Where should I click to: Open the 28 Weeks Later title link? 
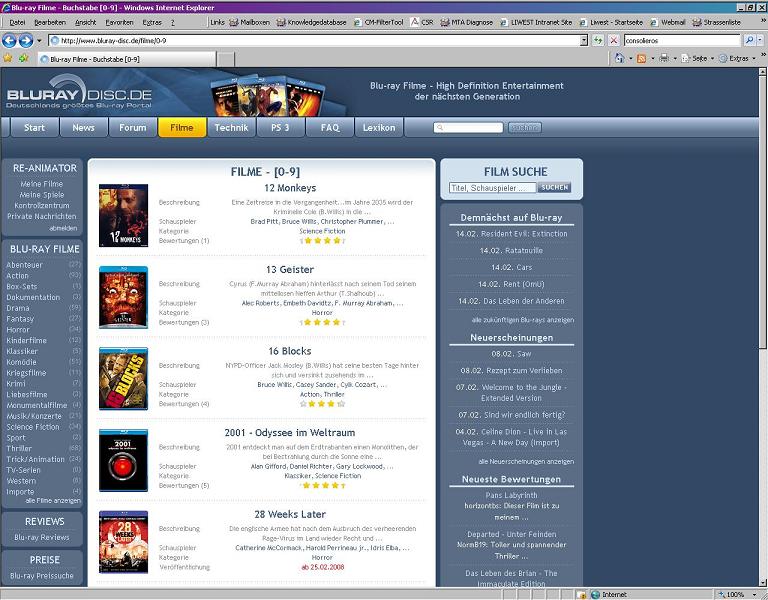290,514
